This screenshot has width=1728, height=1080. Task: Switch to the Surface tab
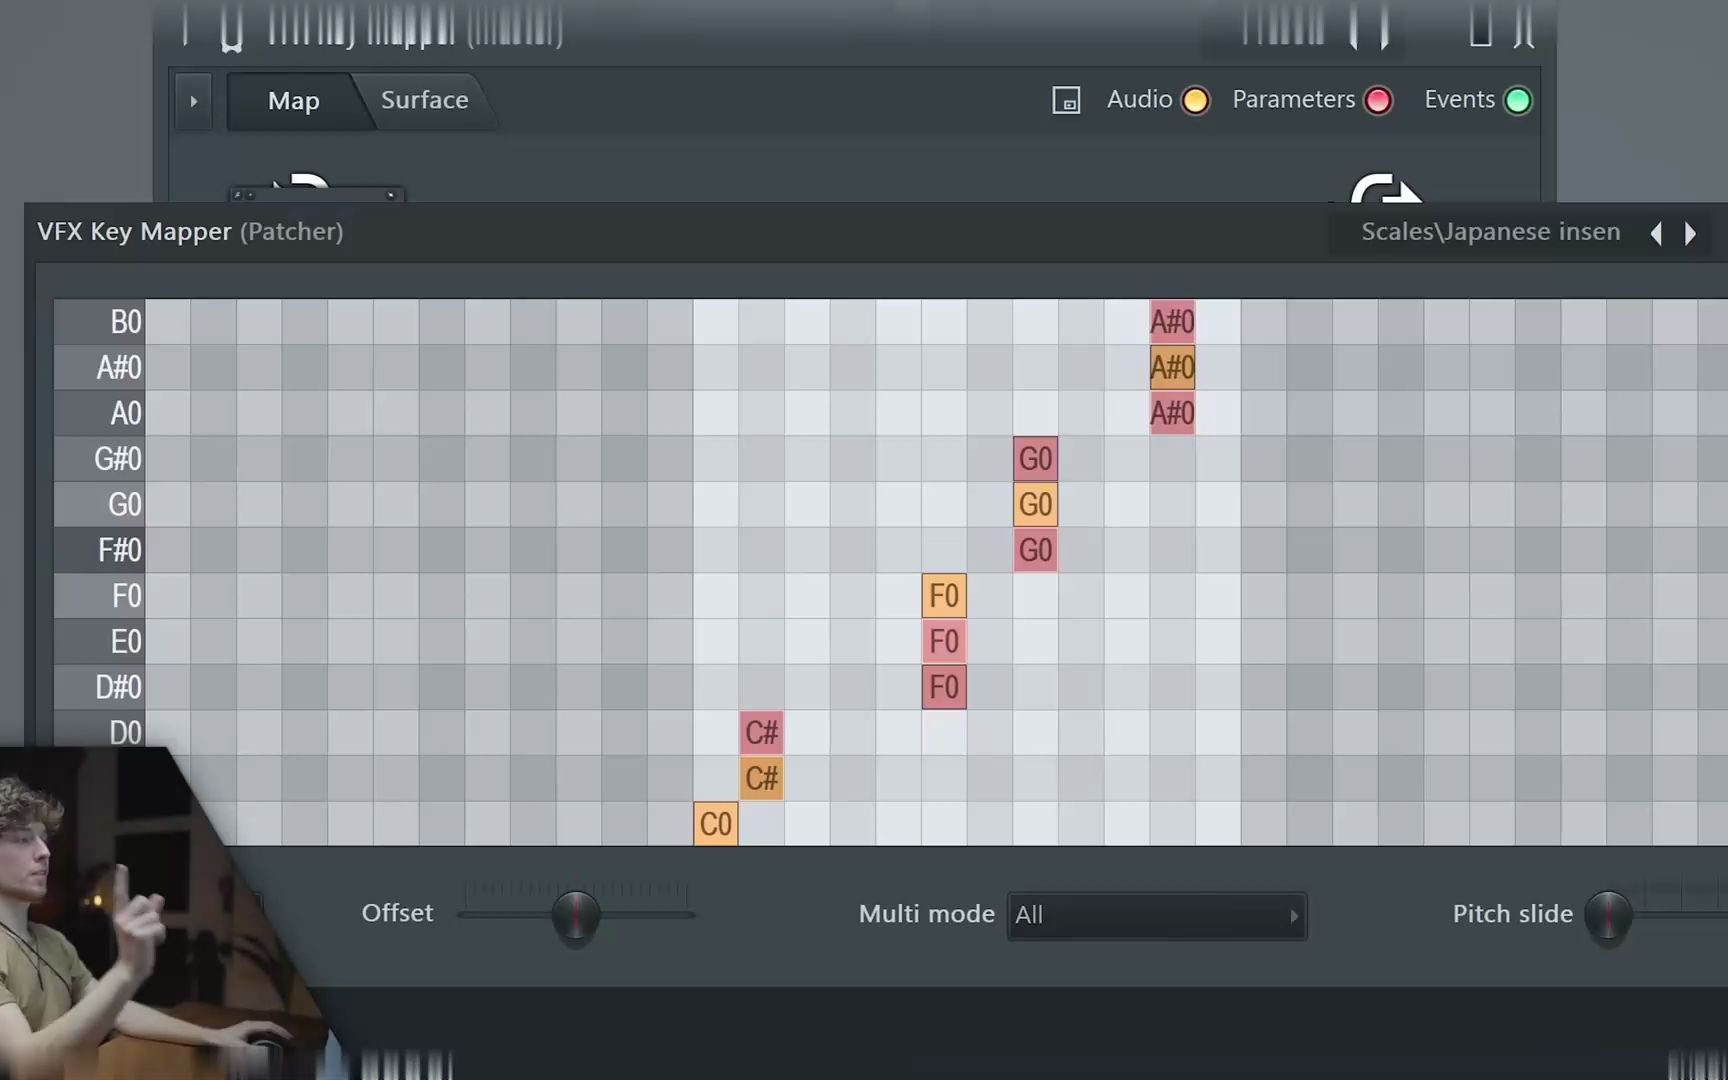[424, 100]
